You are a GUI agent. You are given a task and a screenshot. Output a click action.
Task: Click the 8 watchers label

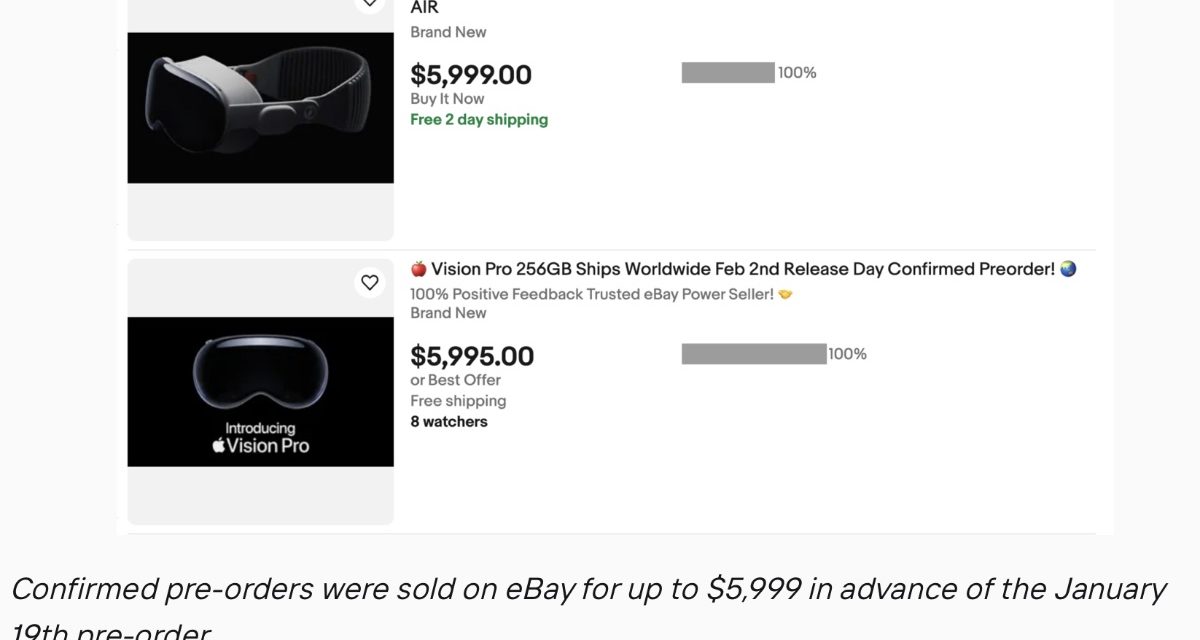[449, 422]
